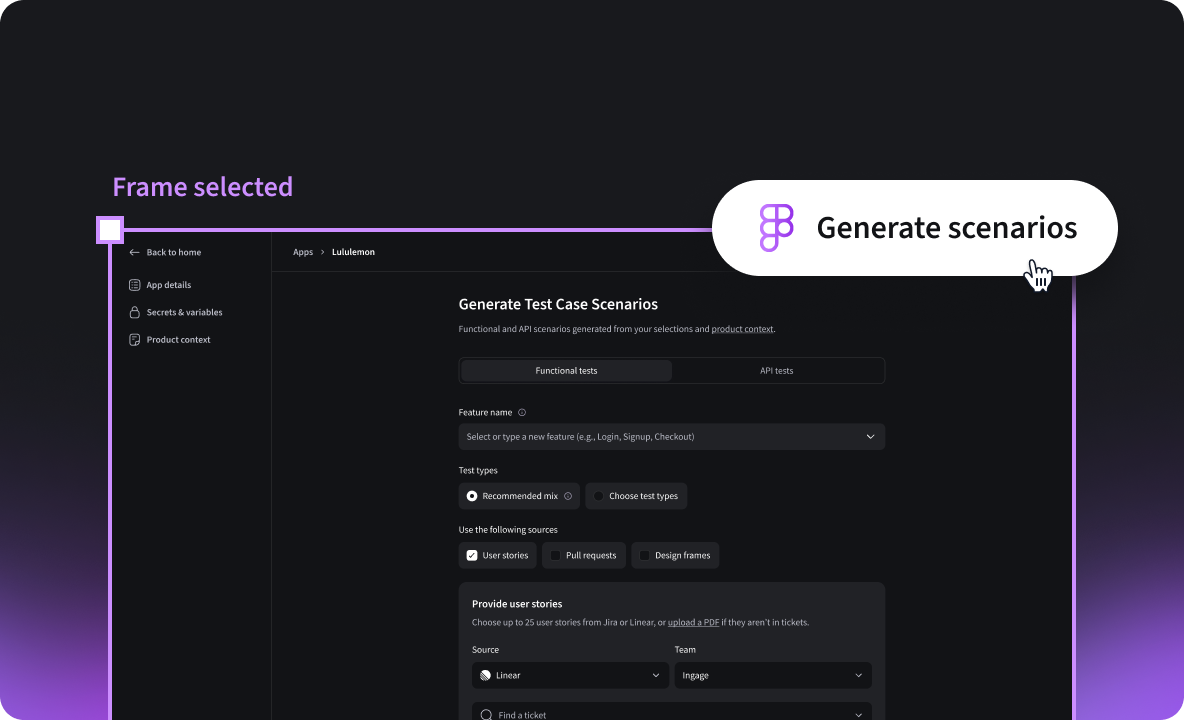Uncheck the User stories checkbox

(x=471, y=555)
